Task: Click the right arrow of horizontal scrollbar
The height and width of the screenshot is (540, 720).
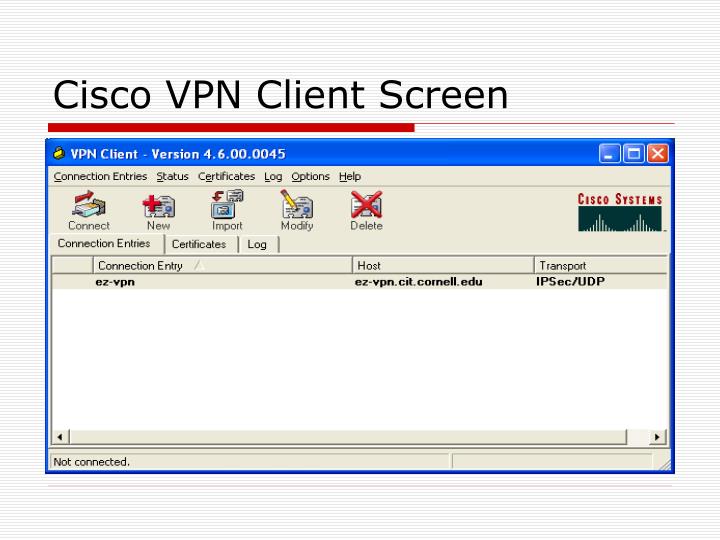Action: coord(657,437)
